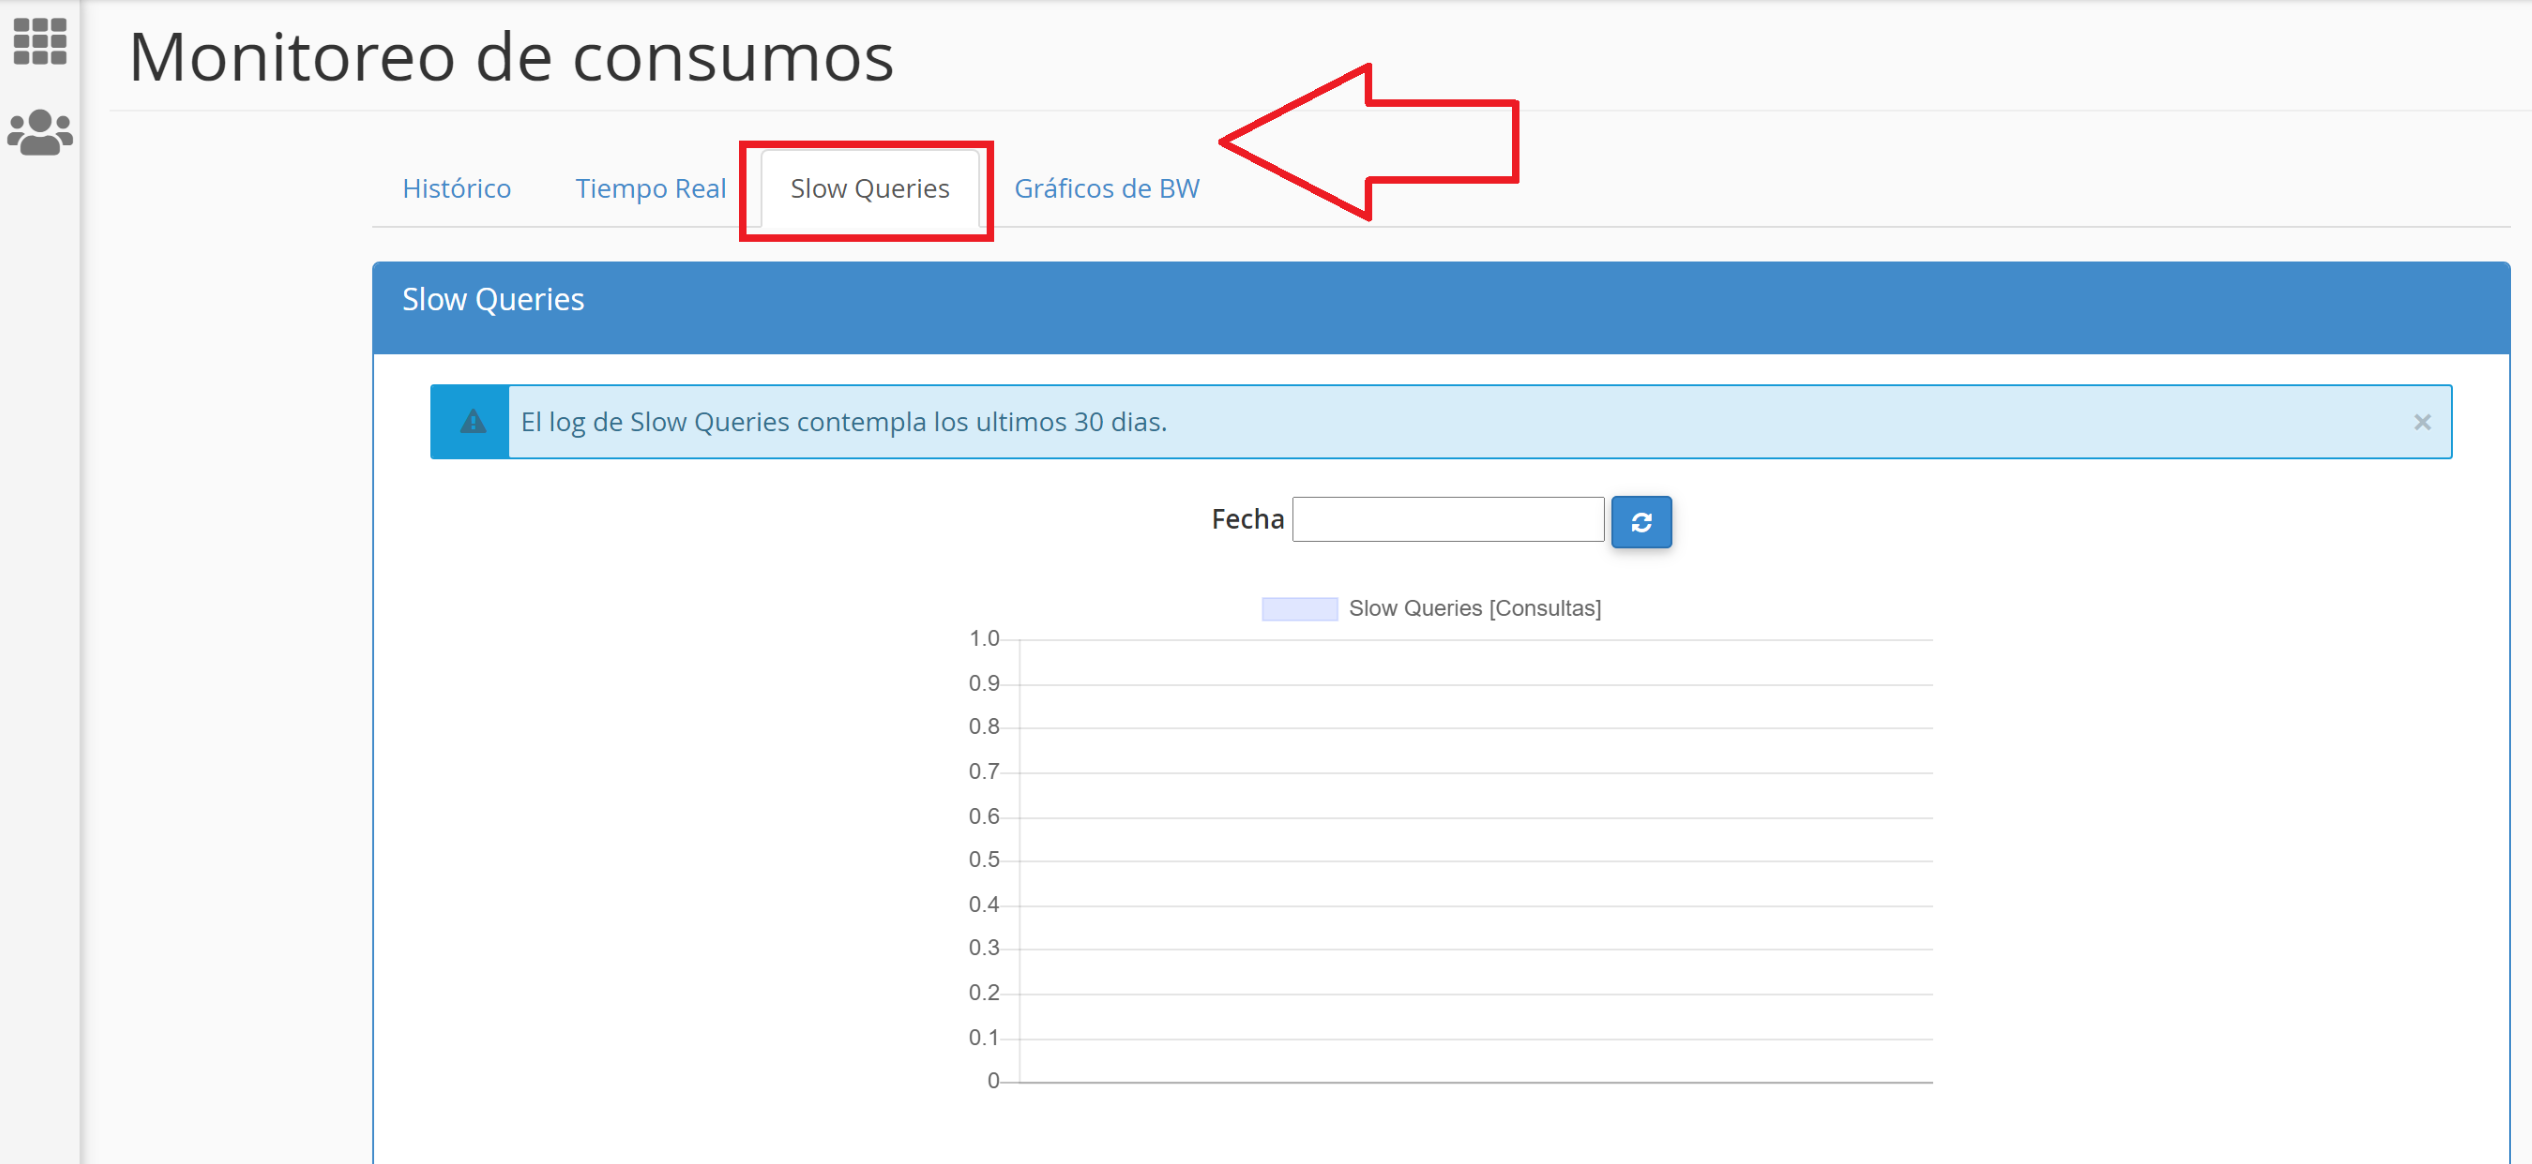
Task: Switch to the Histórico tab
Action: click(x=456, y=188)
